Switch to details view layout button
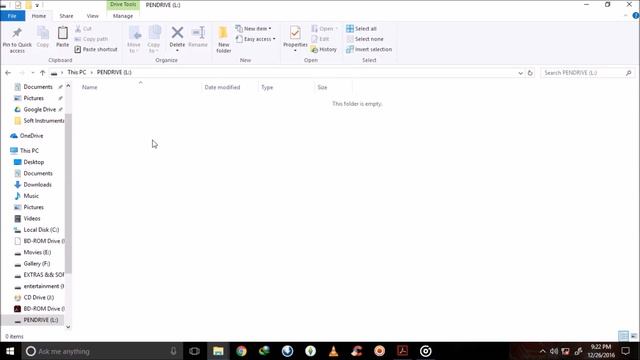 coord(623,336)
